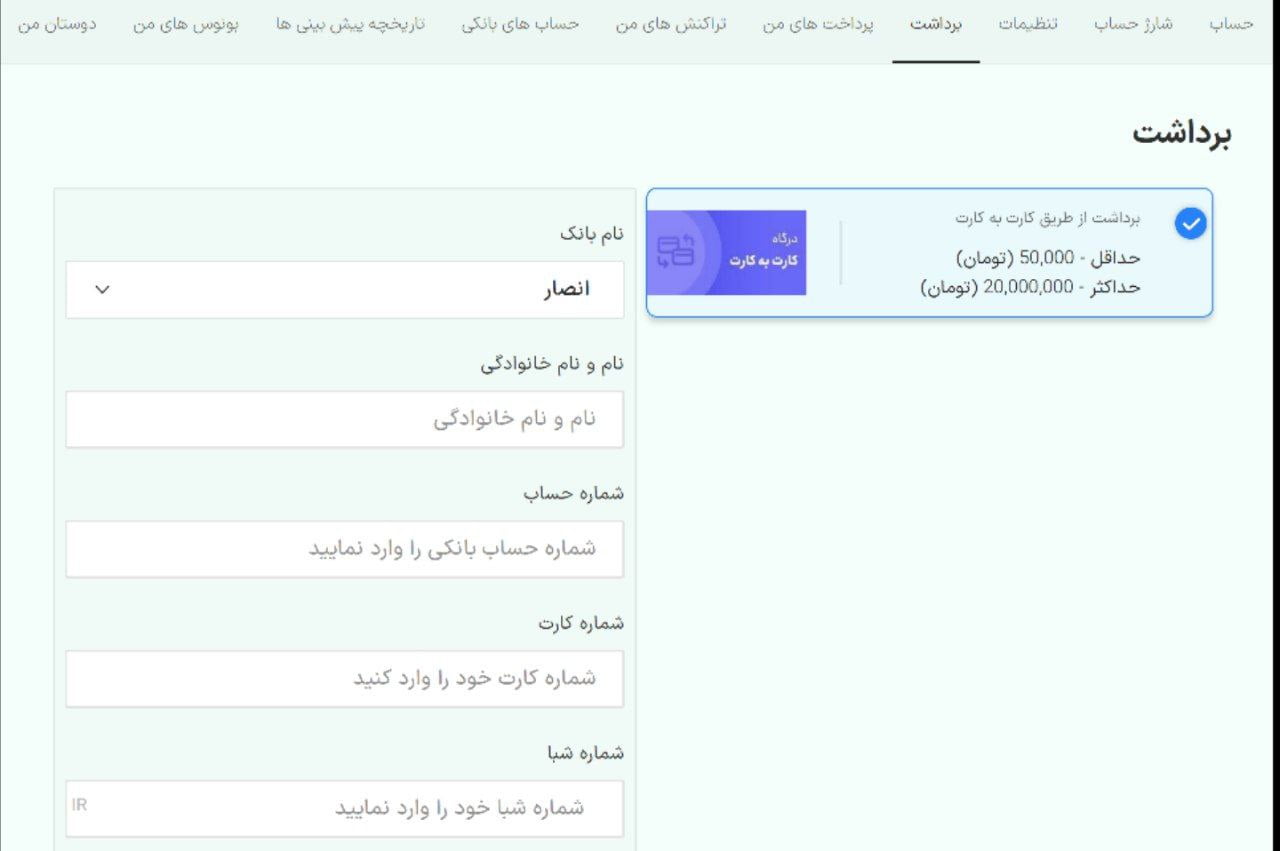Image resolution: width=1280 pixels, height=851 pixels.
Task: Switch to the برداشت tab
Action: 936,24
